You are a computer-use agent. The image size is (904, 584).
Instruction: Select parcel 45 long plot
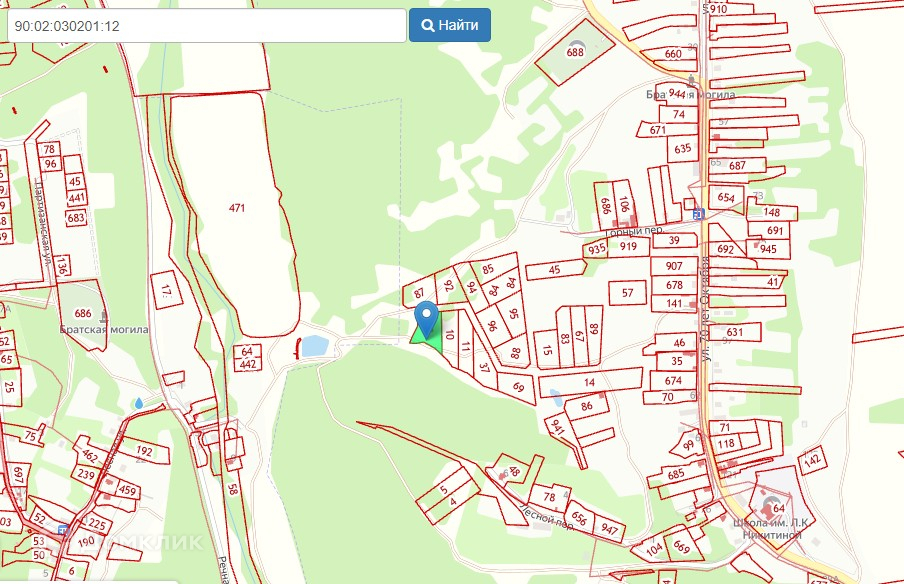click(x=555, y=269)
